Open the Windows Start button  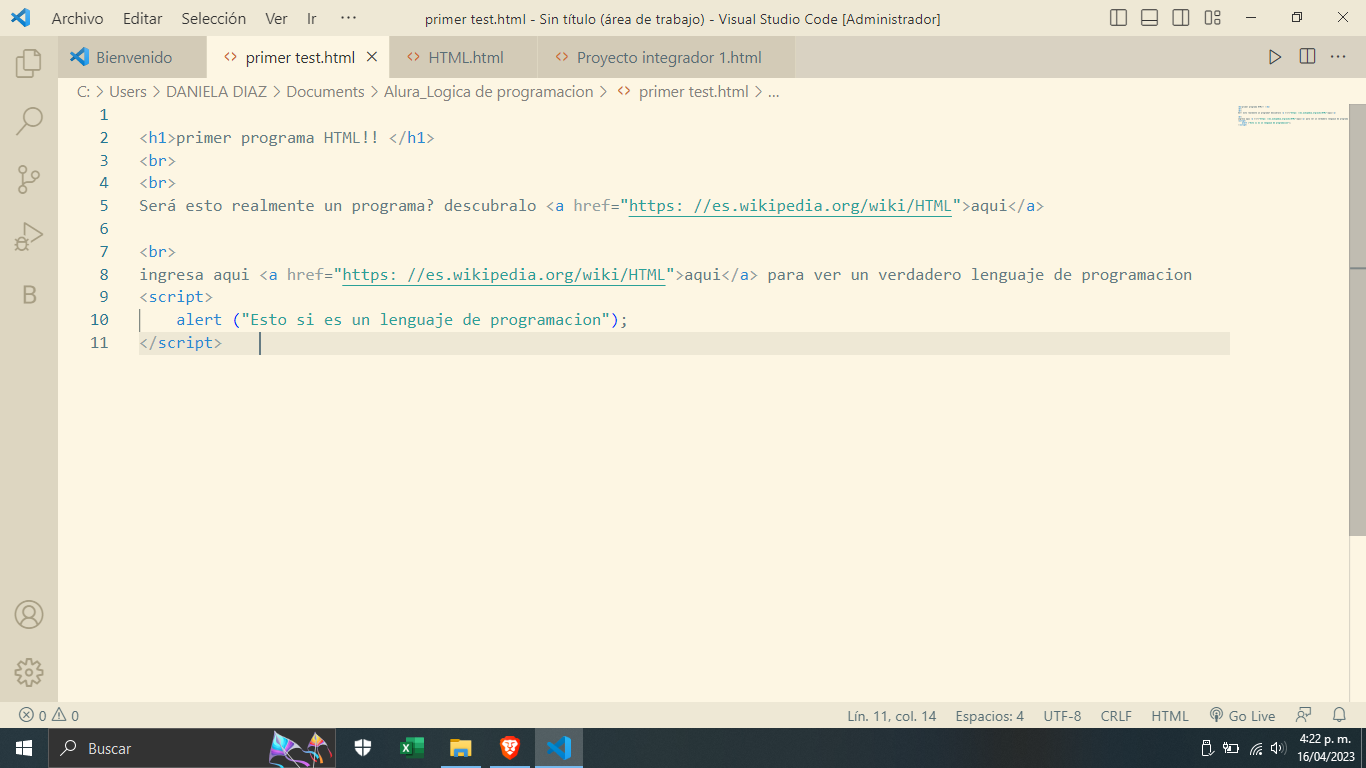click(x=23, y=748)
